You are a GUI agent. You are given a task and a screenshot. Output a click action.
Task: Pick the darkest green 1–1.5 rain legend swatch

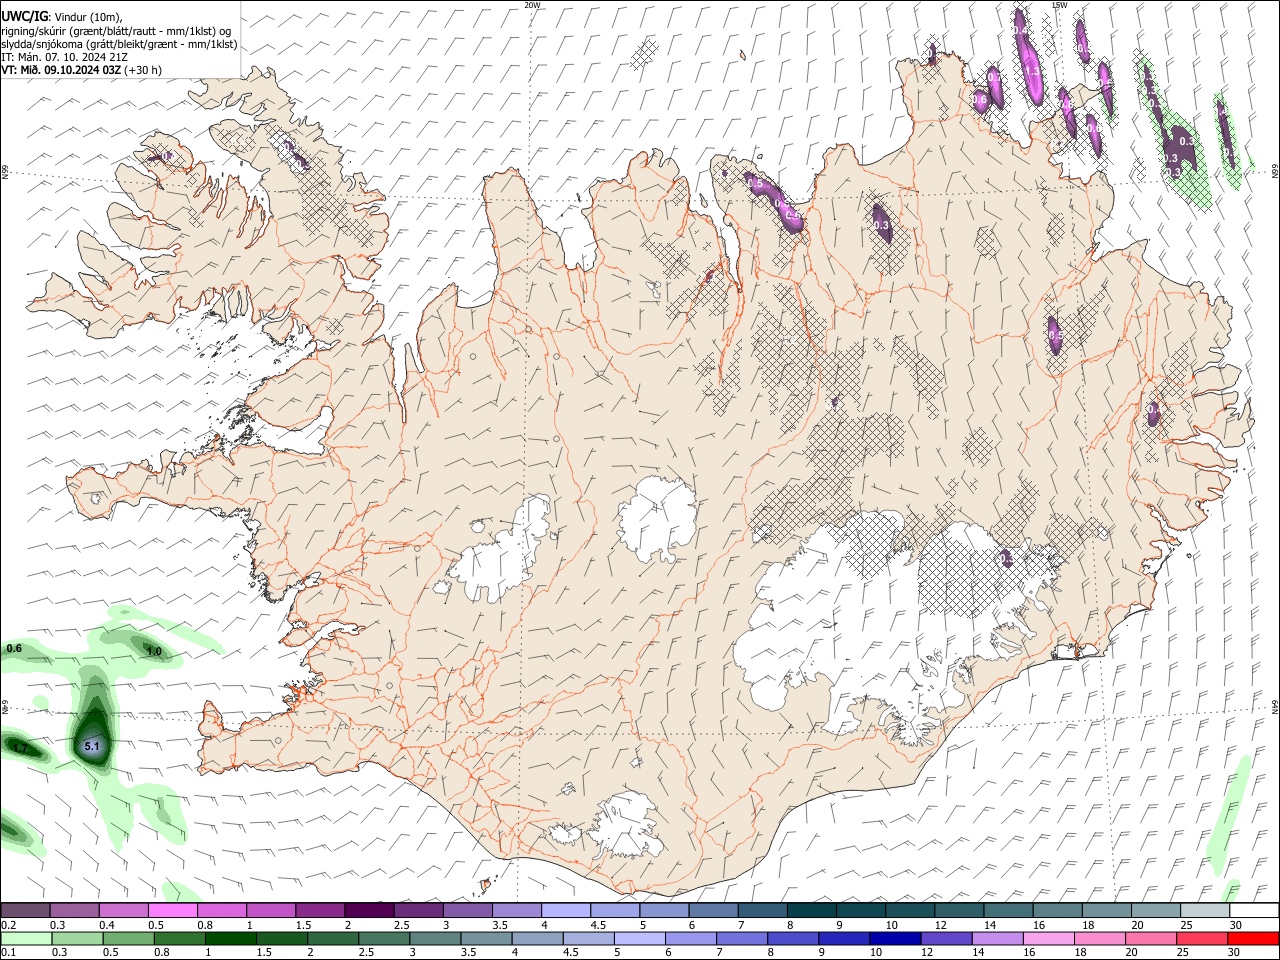point(231,939)
